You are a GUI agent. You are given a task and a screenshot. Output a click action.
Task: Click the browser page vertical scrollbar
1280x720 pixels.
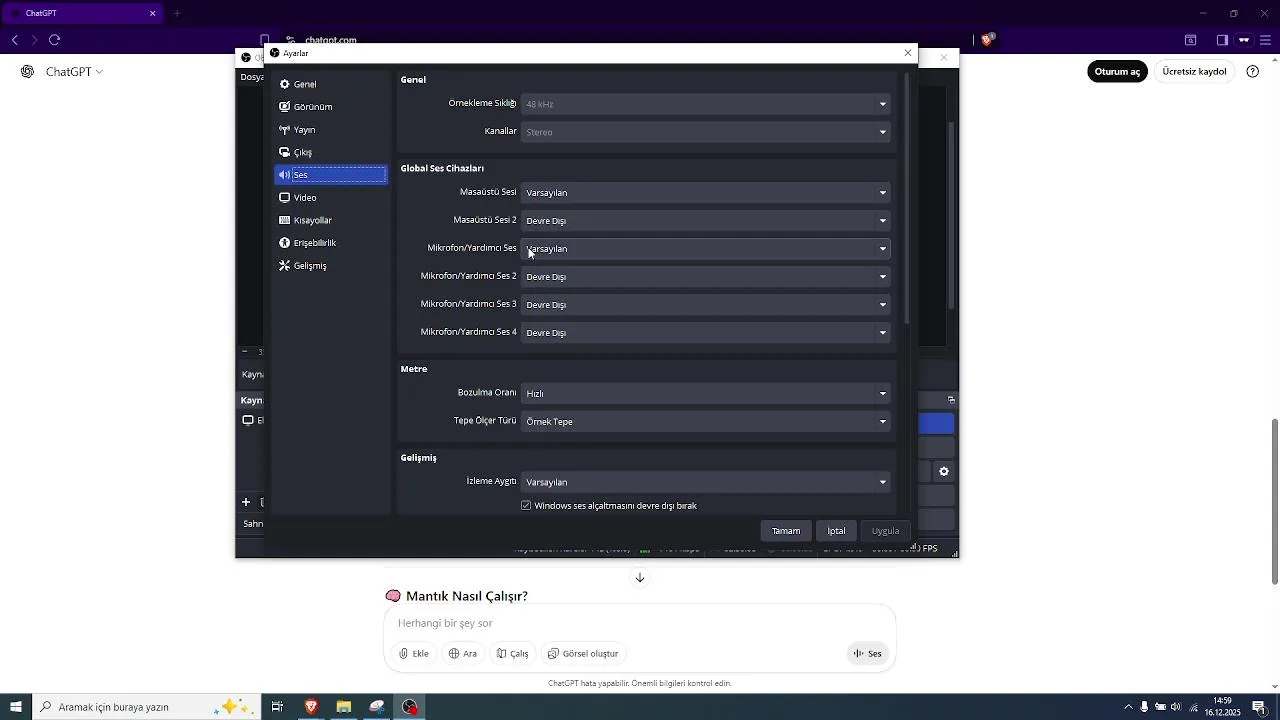[1274, 502]
